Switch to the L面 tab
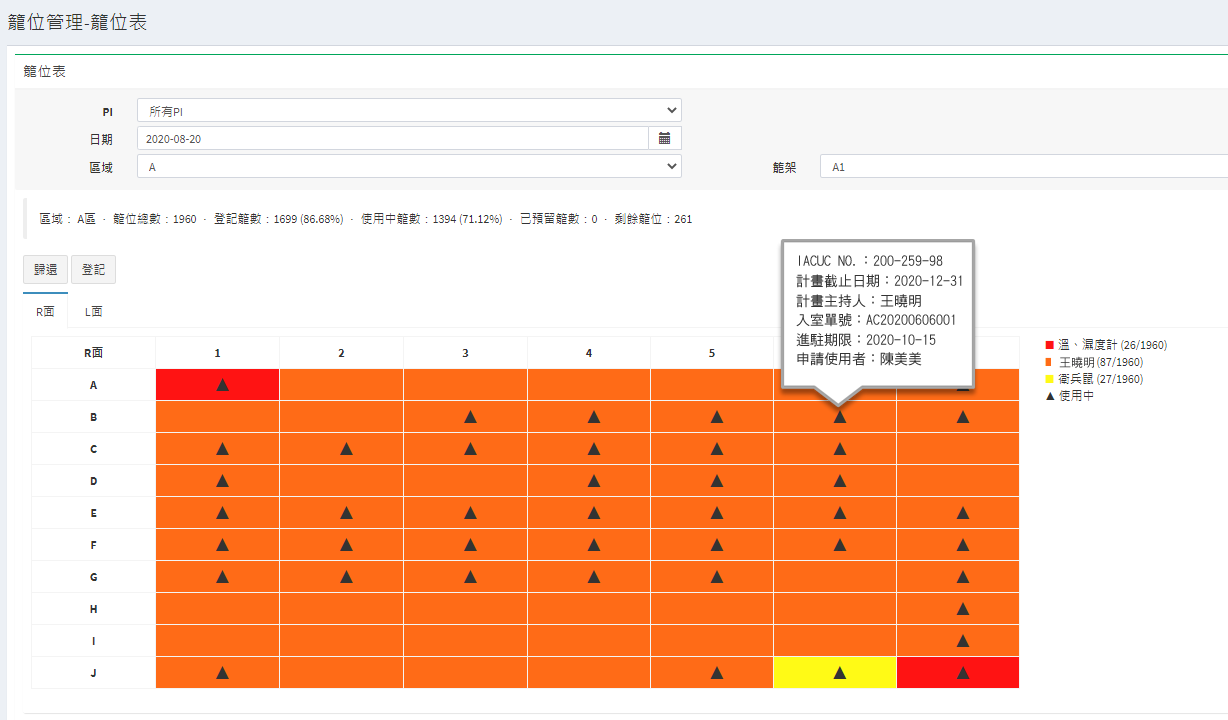1228x720 pixels. [92, 311]
